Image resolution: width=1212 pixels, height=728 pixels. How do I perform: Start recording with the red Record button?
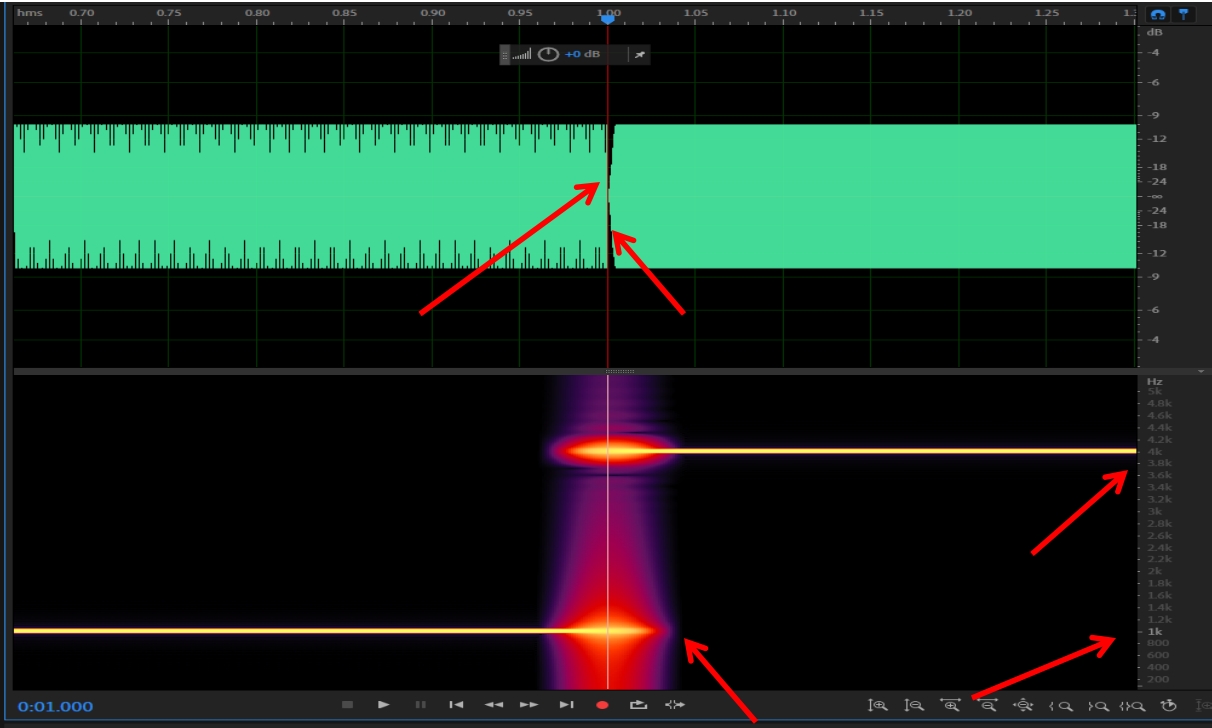click(602, 705)
